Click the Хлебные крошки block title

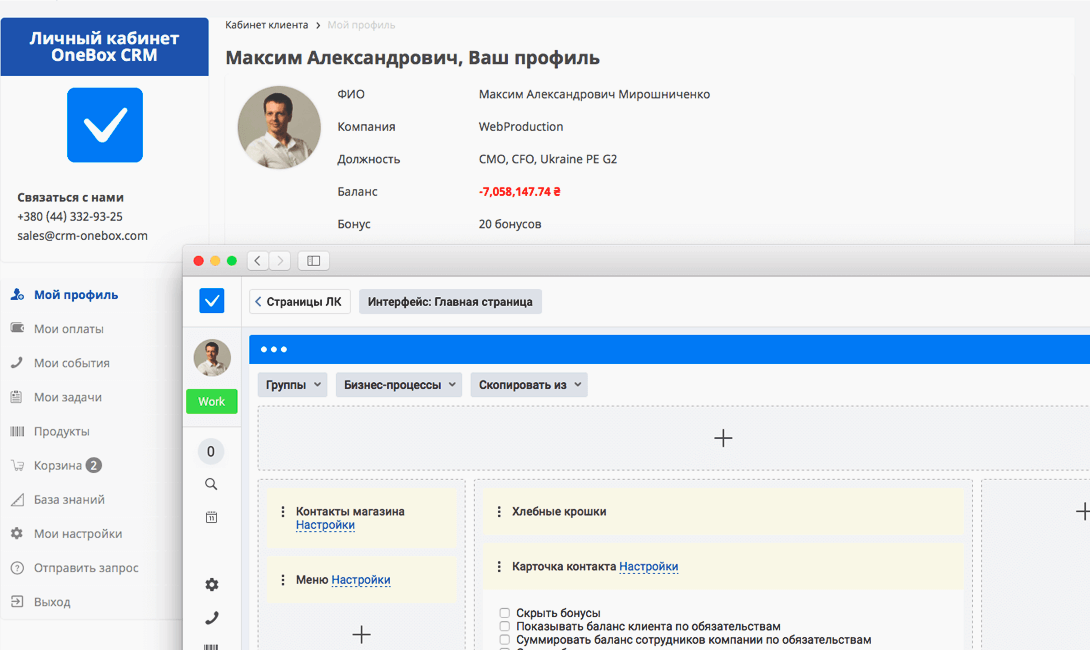559,512
